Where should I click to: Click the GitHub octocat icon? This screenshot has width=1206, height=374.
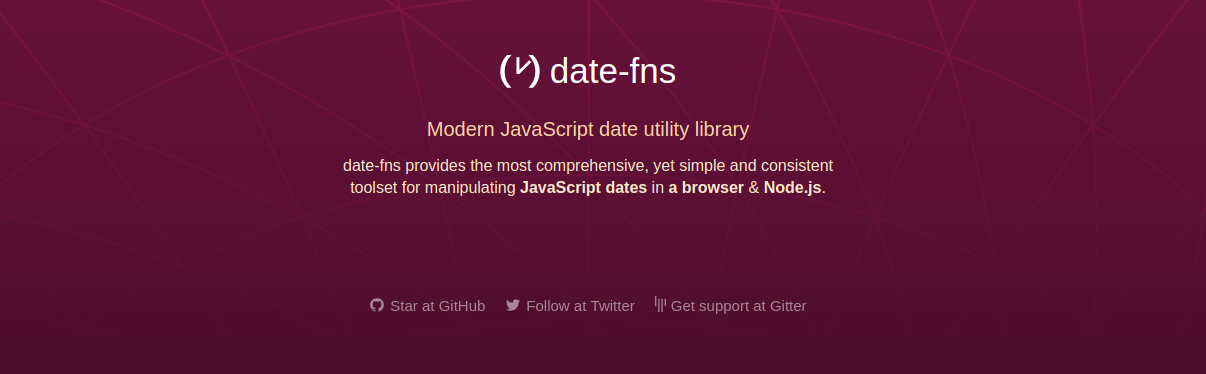pyautogui.click(x=377, y=305)
